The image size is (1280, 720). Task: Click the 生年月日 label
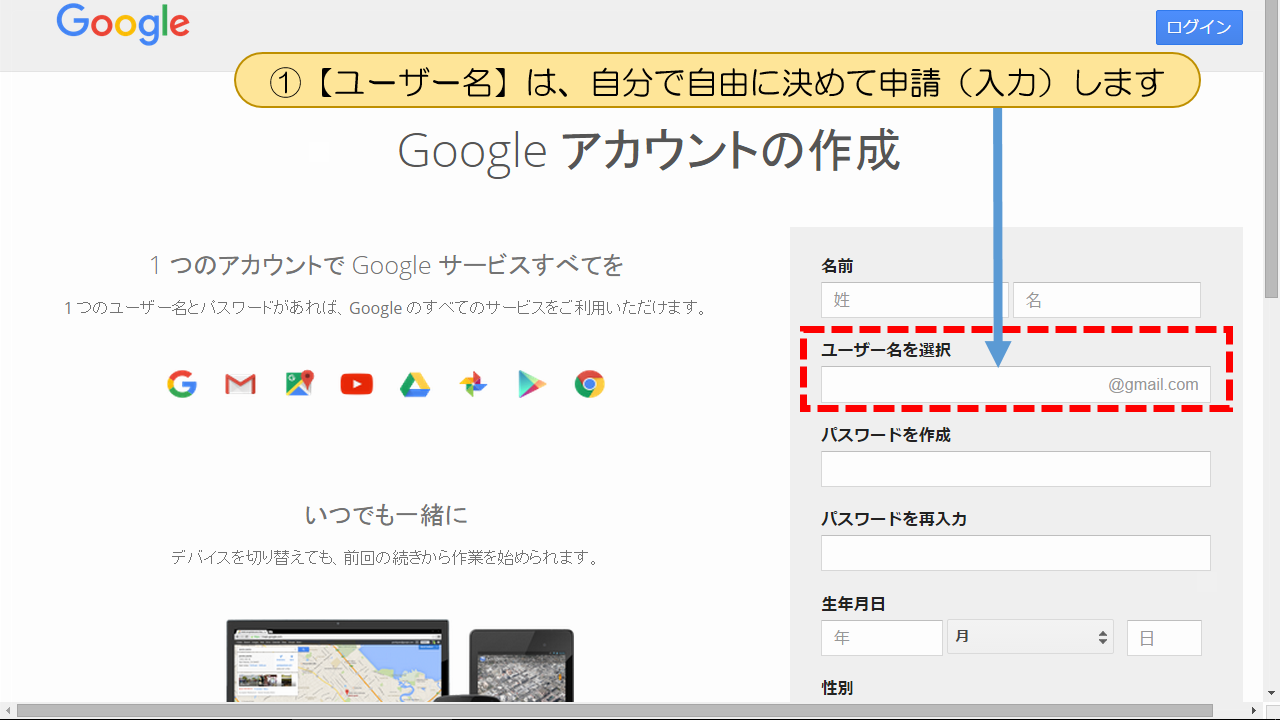(853, 604)
